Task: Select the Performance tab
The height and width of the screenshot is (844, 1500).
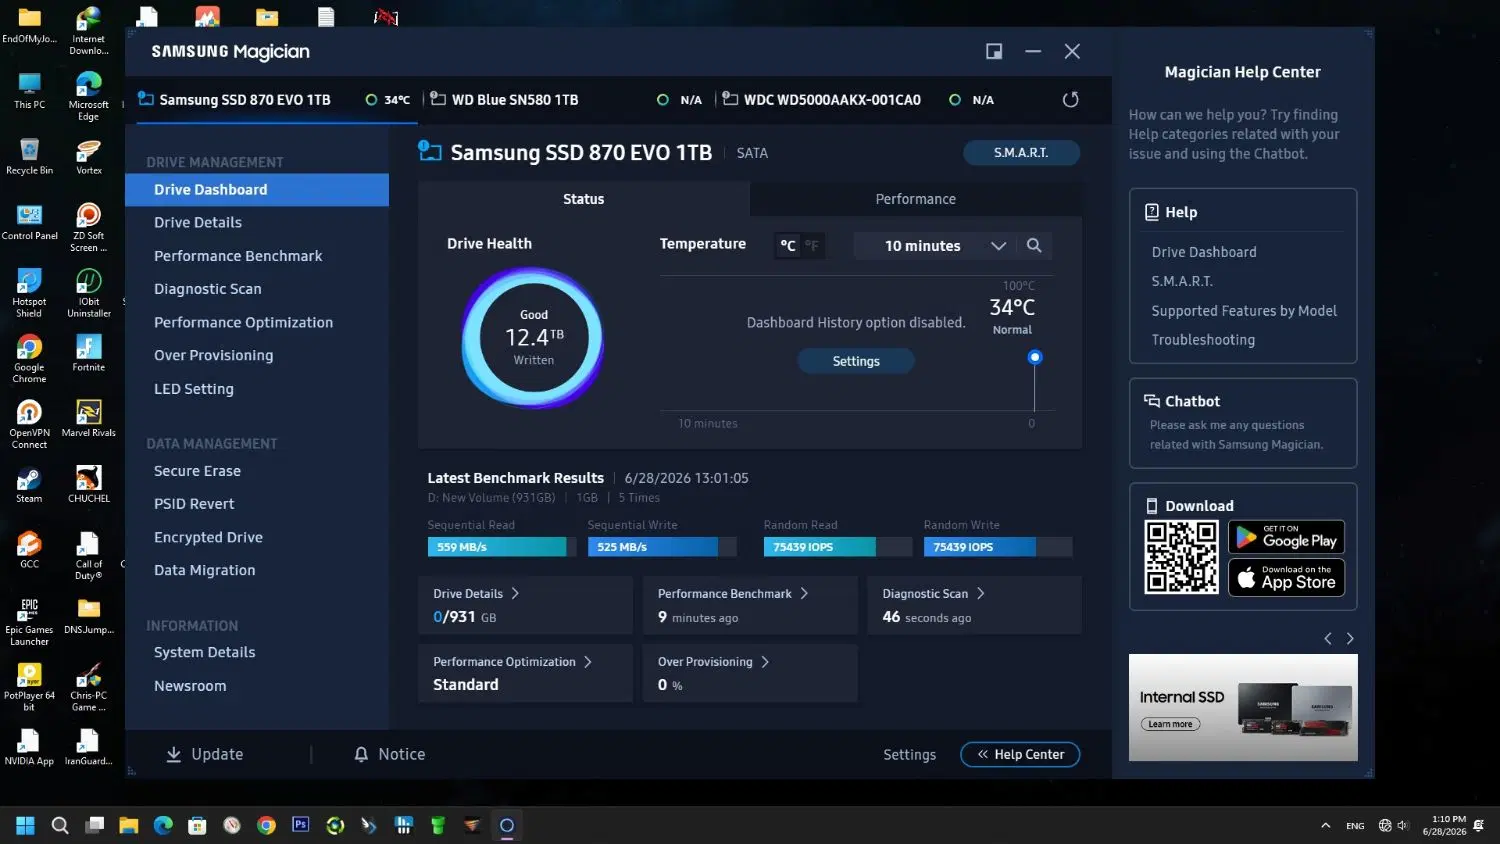Action: click(915, 199)
